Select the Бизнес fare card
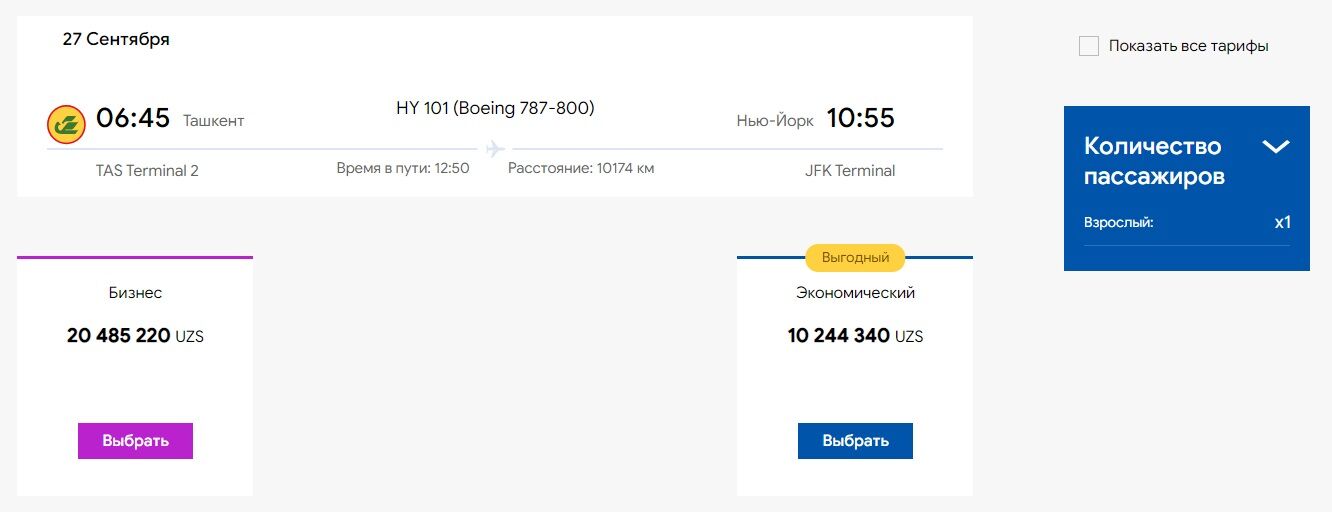The width and height of the screenshot is (1332, 512). [135, 375]
